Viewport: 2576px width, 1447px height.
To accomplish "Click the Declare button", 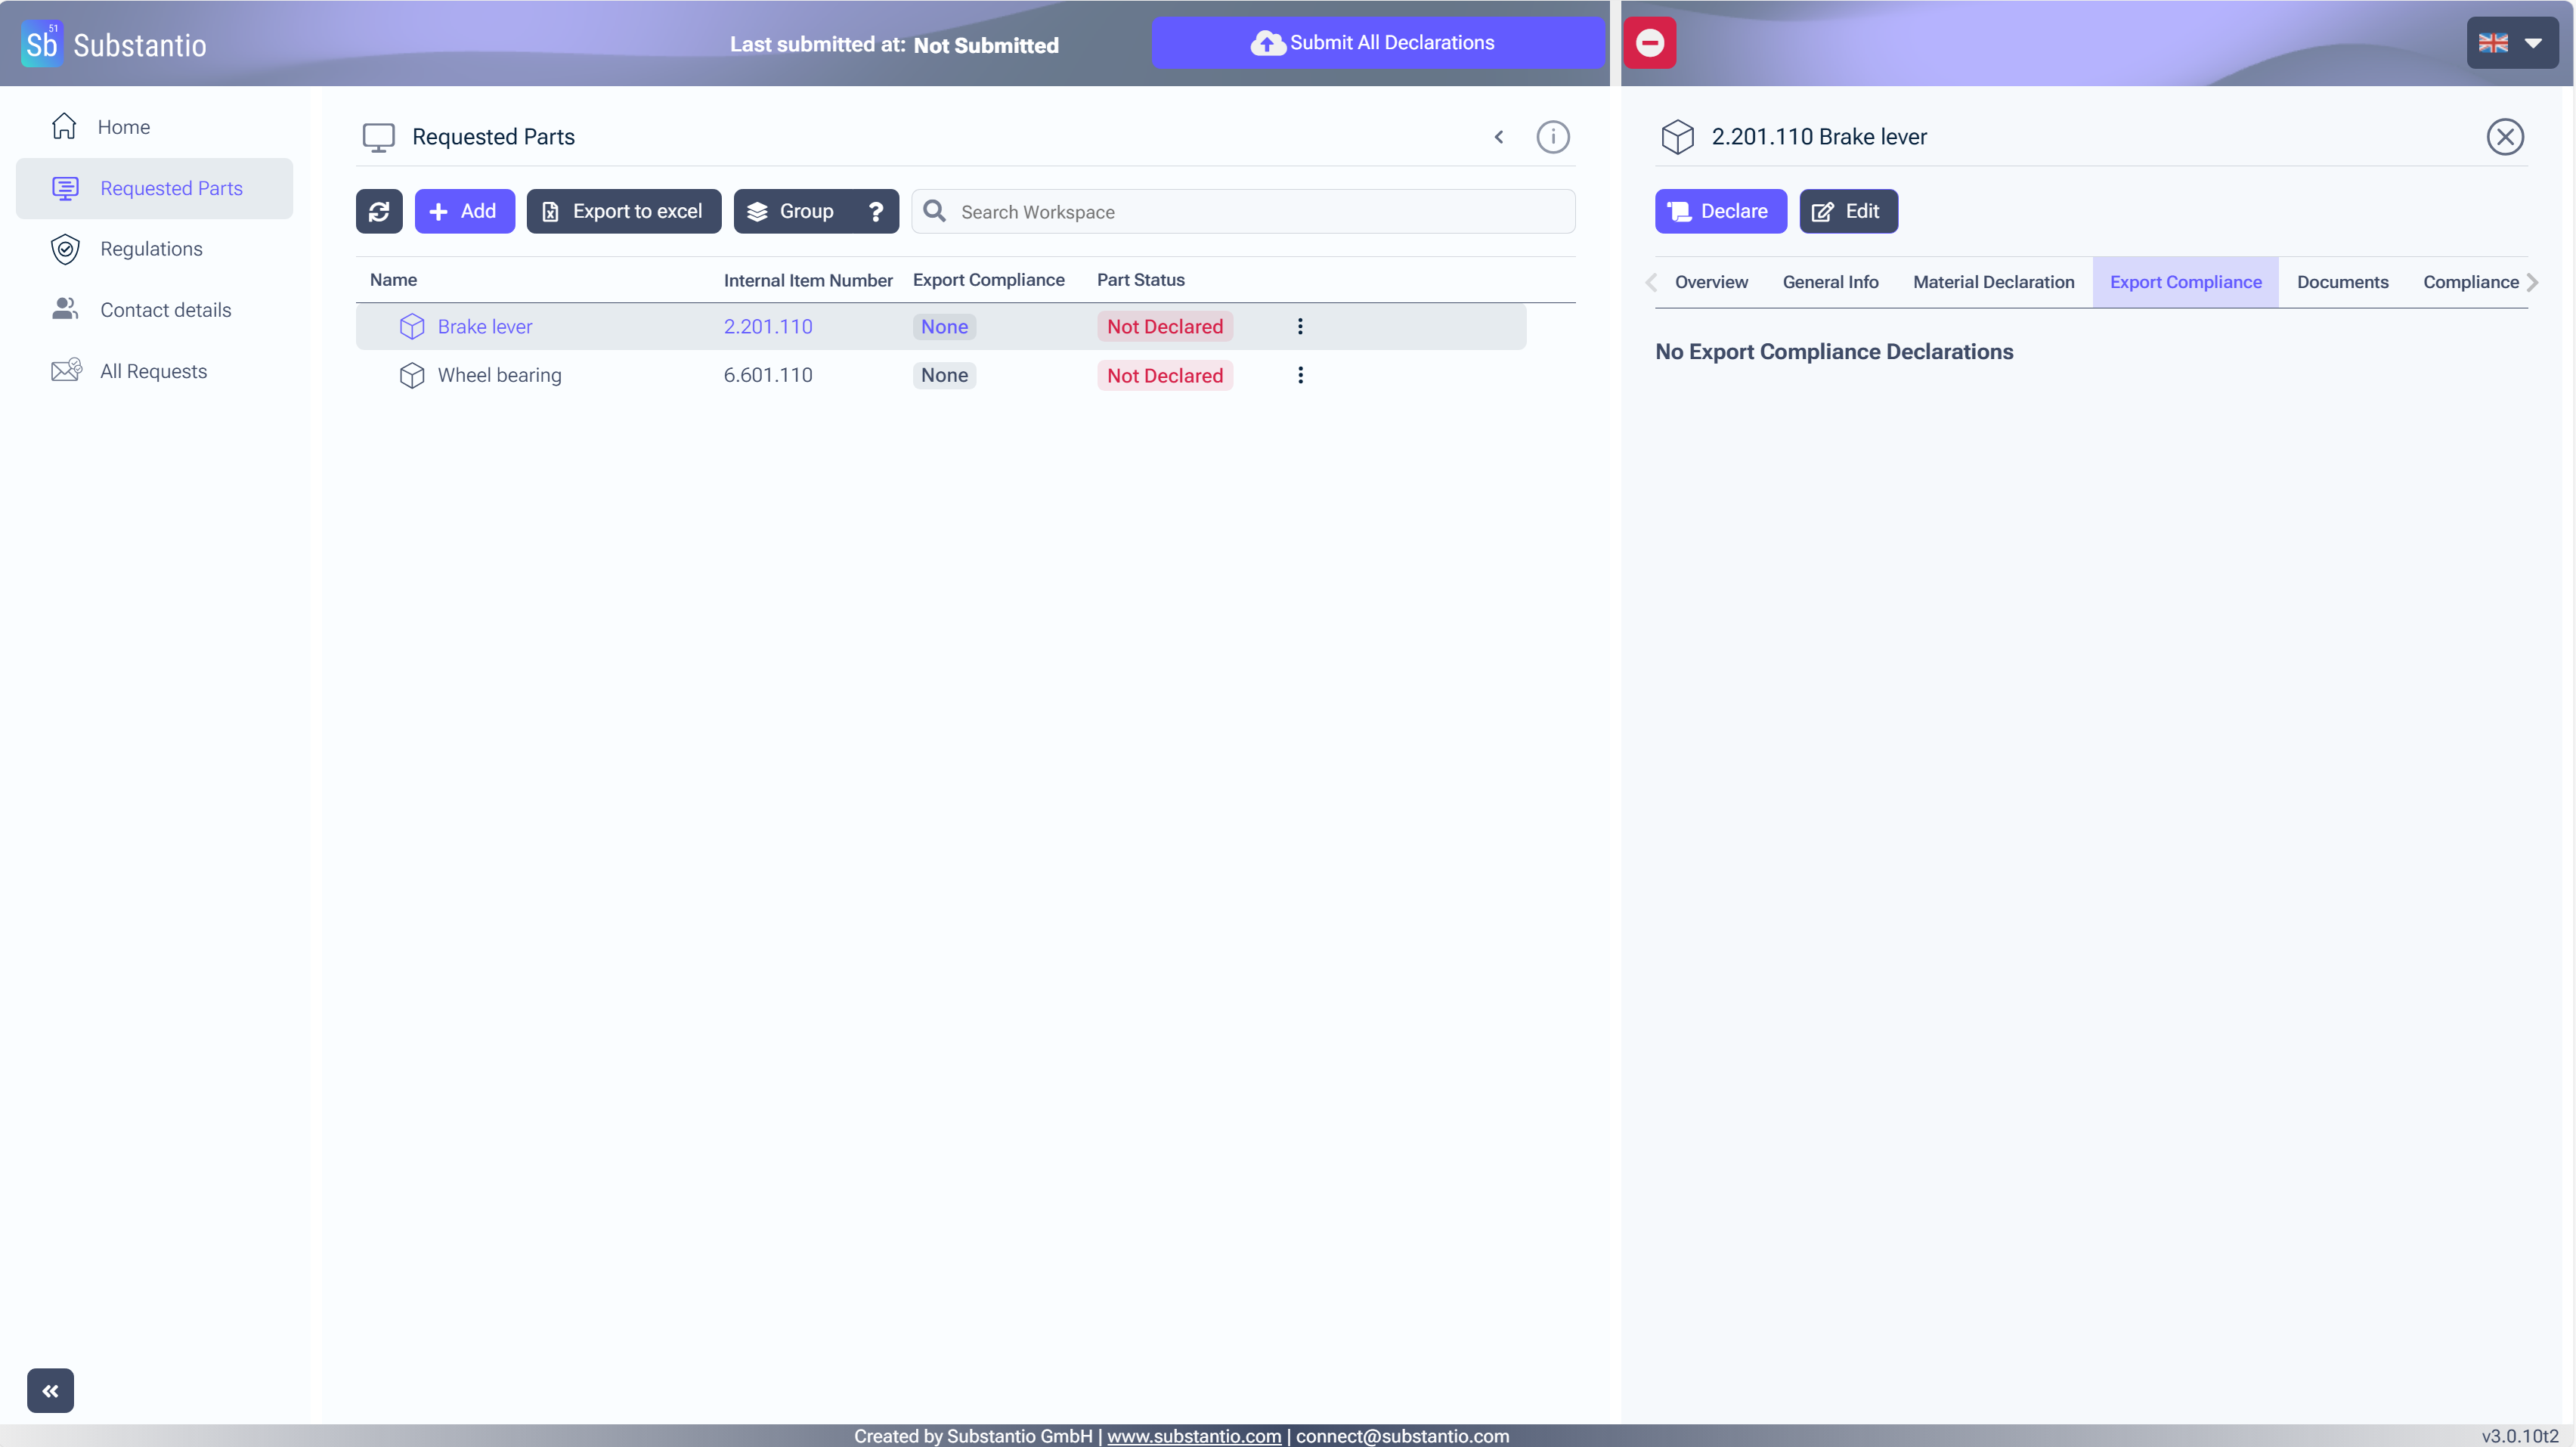I will coord(1720,211).
